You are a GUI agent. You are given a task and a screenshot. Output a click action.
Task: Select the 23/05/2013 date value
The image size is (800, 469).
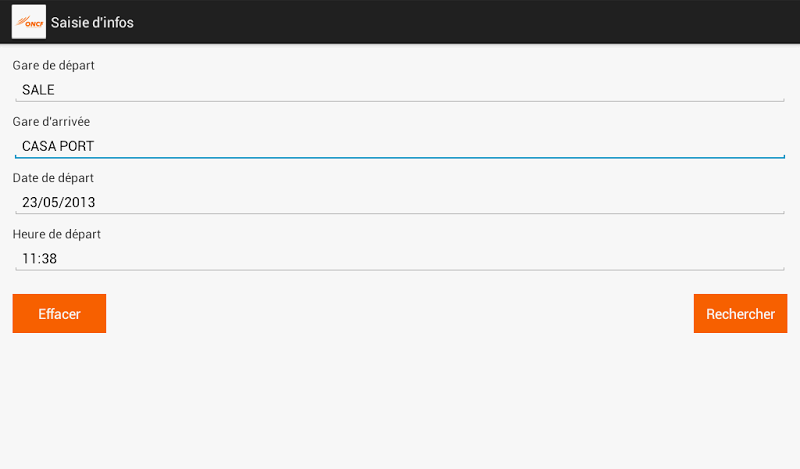click(x=58, y=202)
